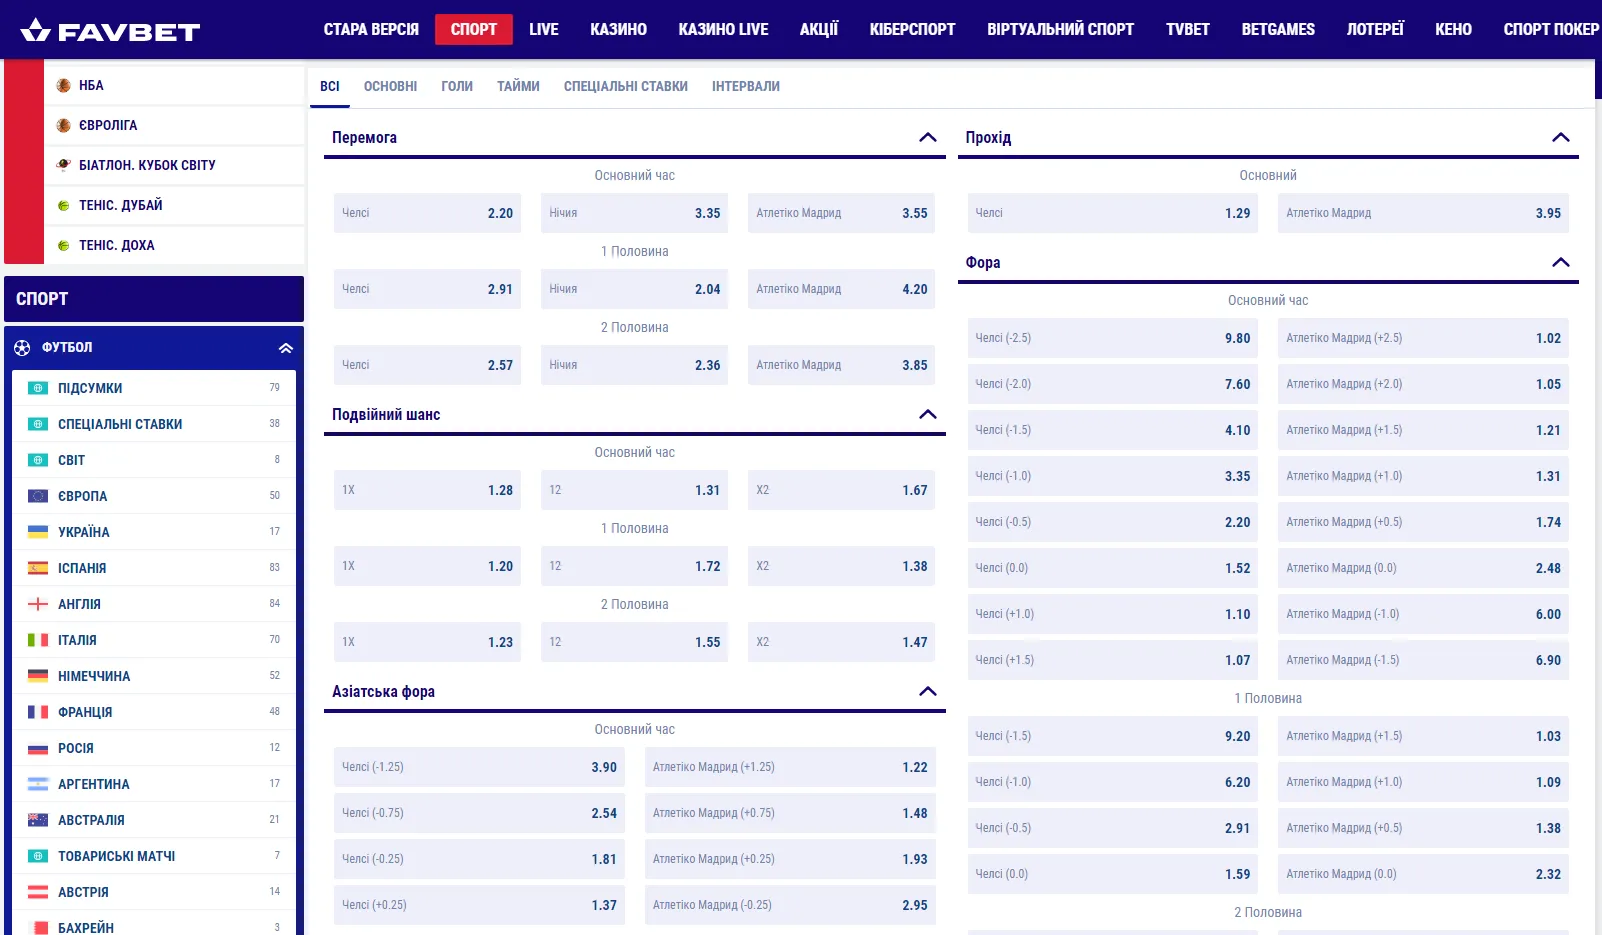Screen dimensions: 1602x935
Task: Click the Spain flag icon
Action: 38,568
